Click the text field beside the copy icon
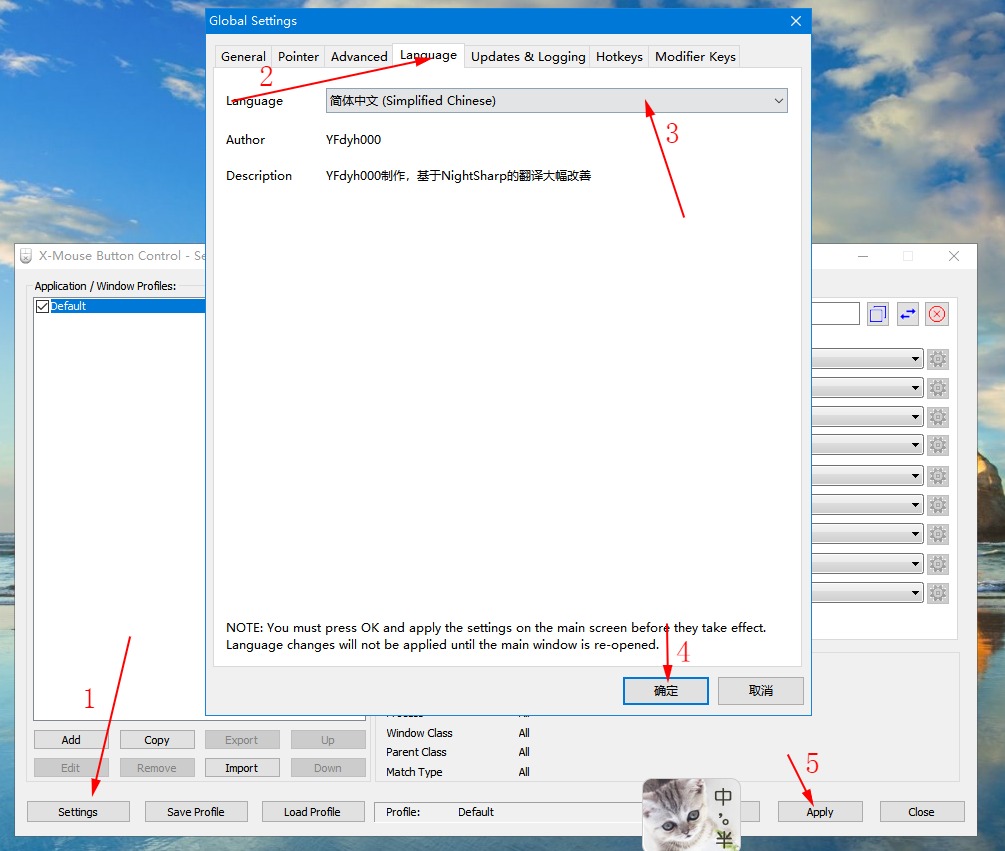Screen dimensions: 1005x851 point(835,314)
